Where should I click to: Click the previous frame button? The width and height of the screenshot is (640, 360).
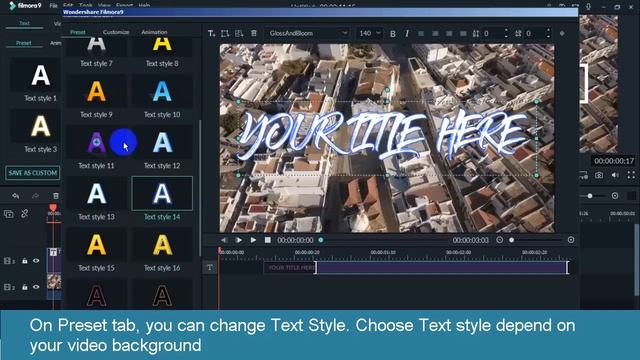point(224,240)
